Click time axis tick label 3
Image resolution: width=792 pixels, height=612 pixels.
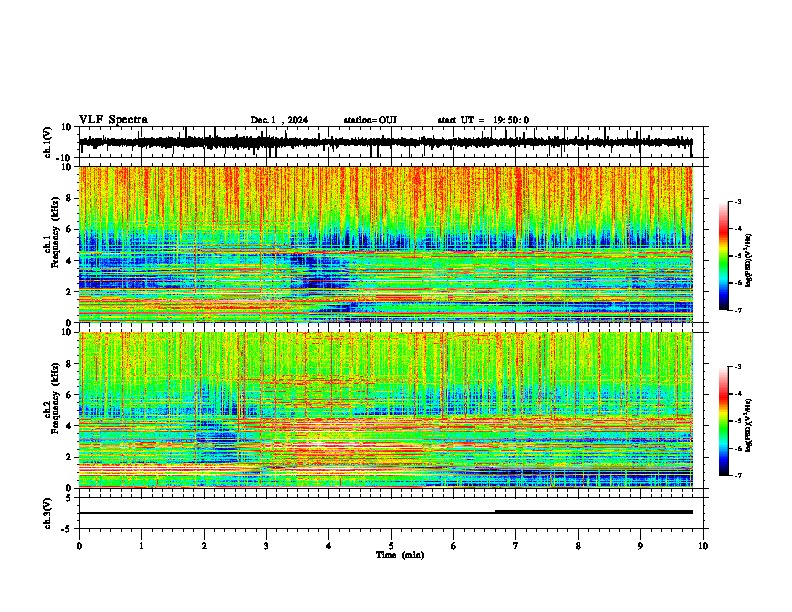266,546
